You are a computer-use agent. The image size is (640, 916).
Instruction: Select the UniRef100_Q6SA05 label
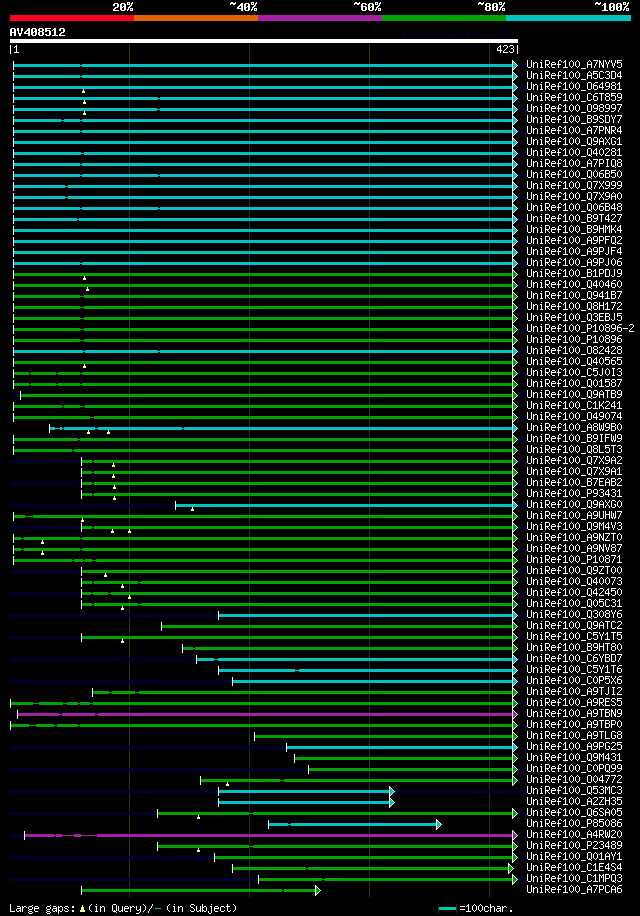click(574, 813)
